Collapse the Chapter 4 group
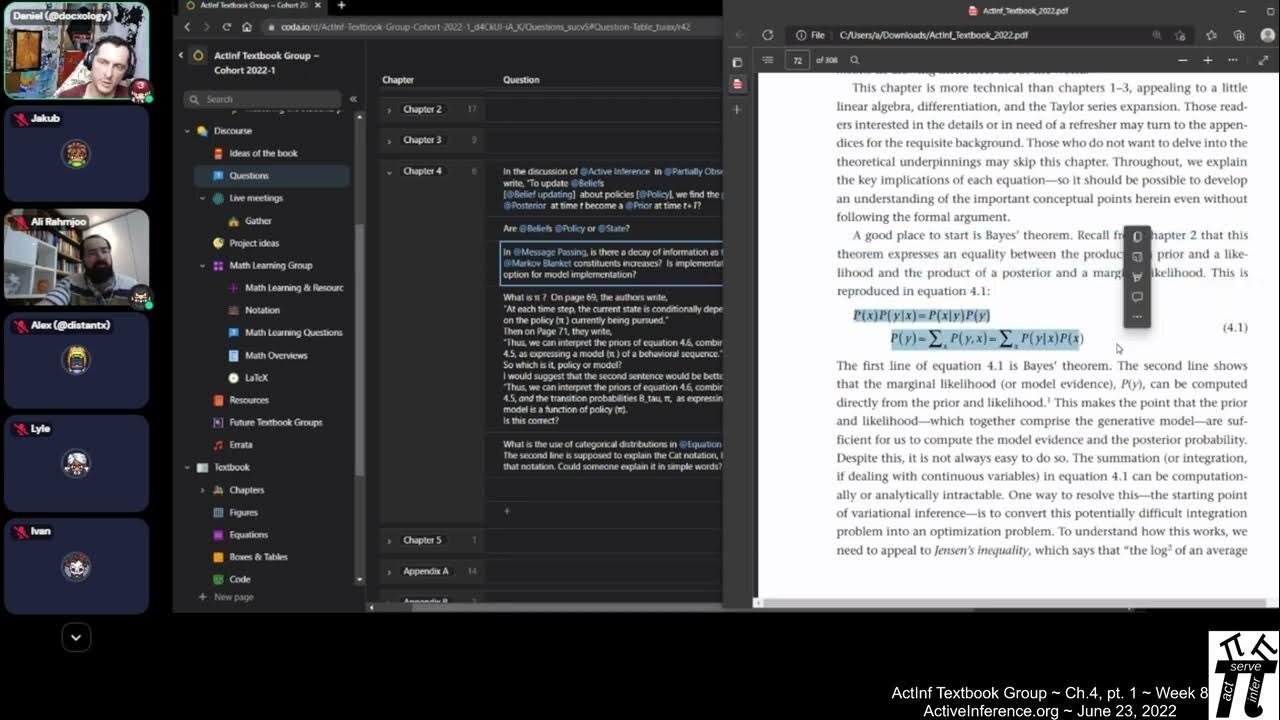 pos(389,171)
